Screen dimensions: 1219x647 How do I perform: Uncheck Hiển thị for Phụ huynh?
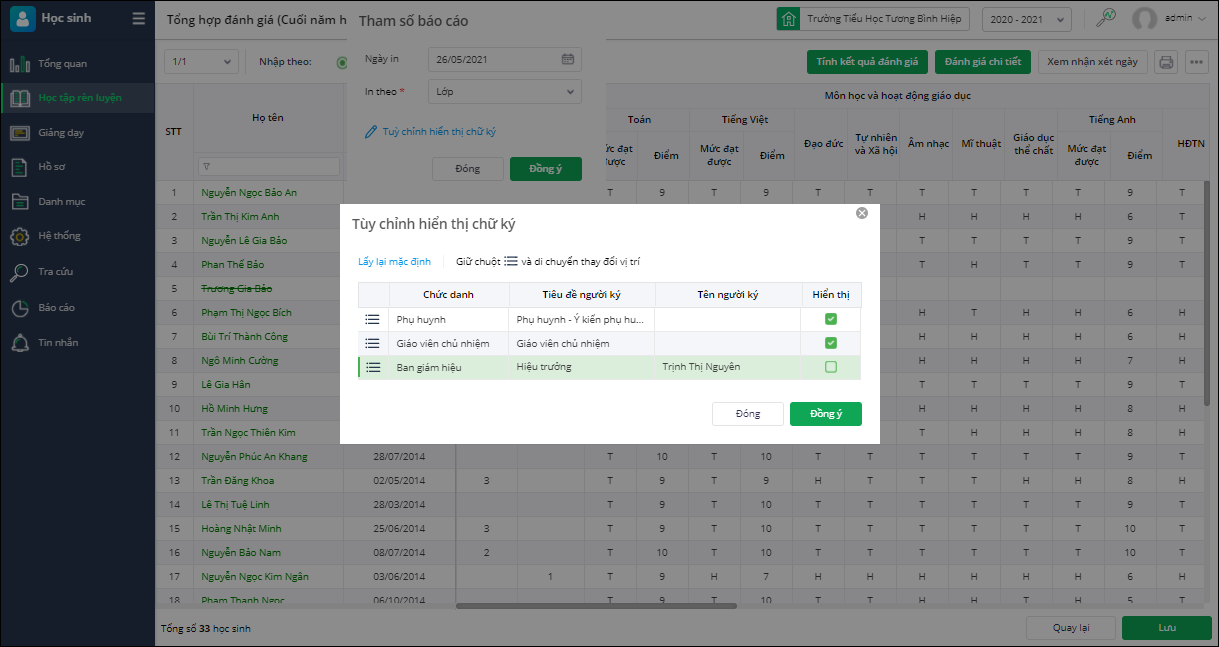click(831, 319)
